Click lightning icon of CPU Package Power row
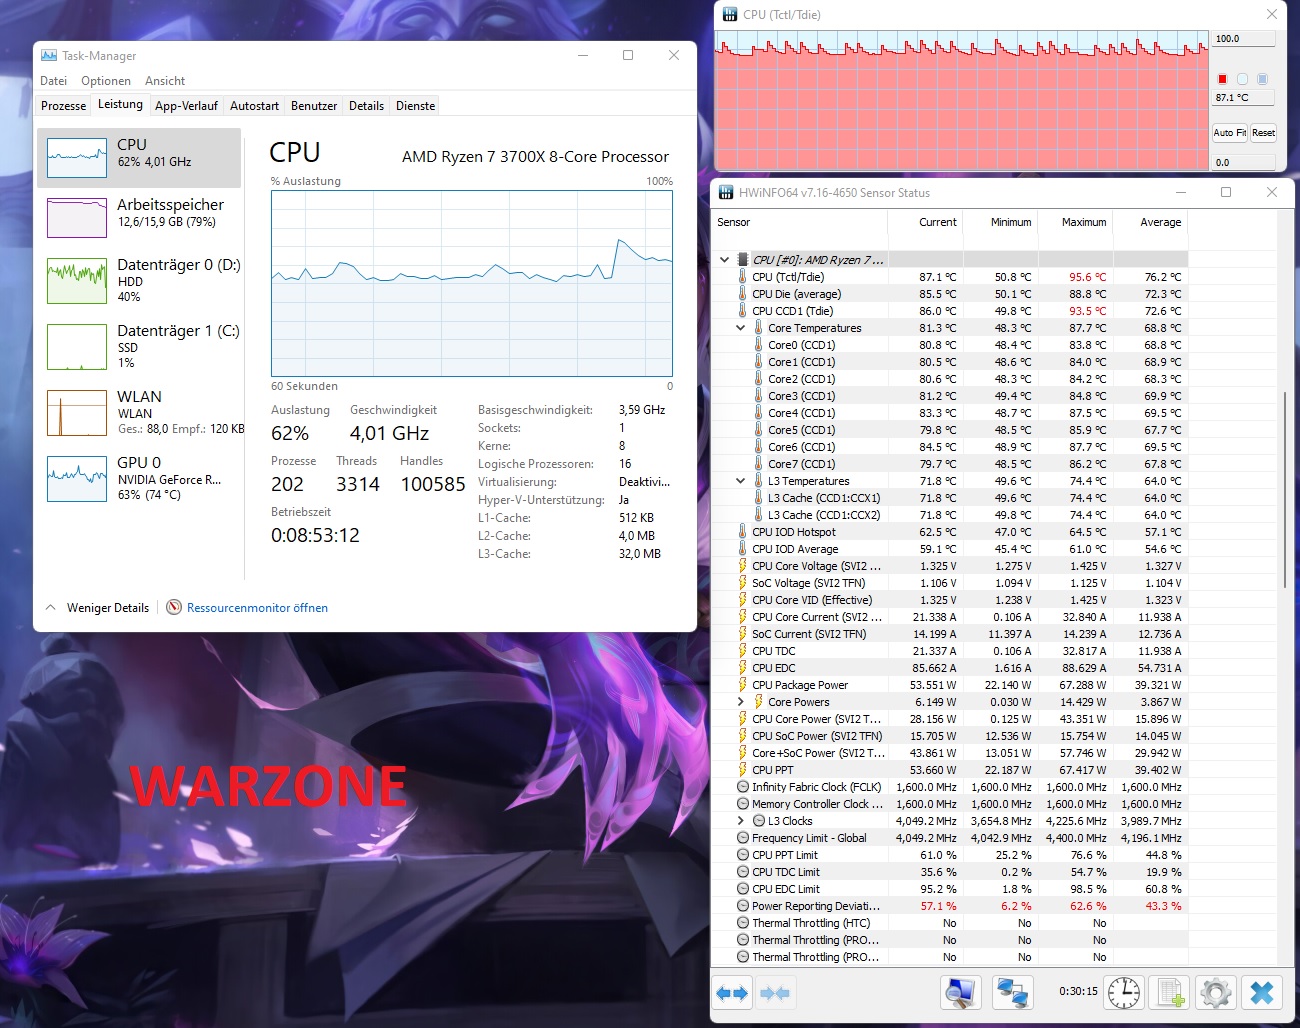Viewport: 1300px width, 1028px height. coord(742,685)
